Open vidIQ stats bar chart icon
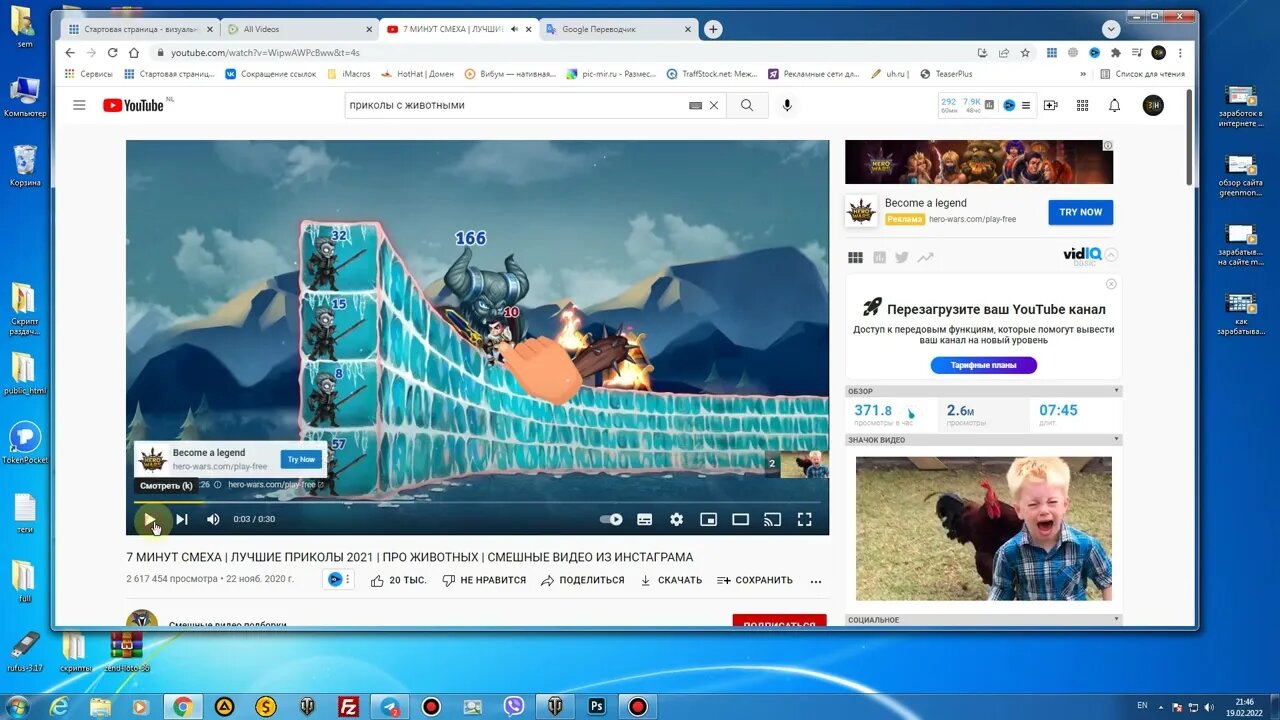1280x720 pixels. coord(989,105)
